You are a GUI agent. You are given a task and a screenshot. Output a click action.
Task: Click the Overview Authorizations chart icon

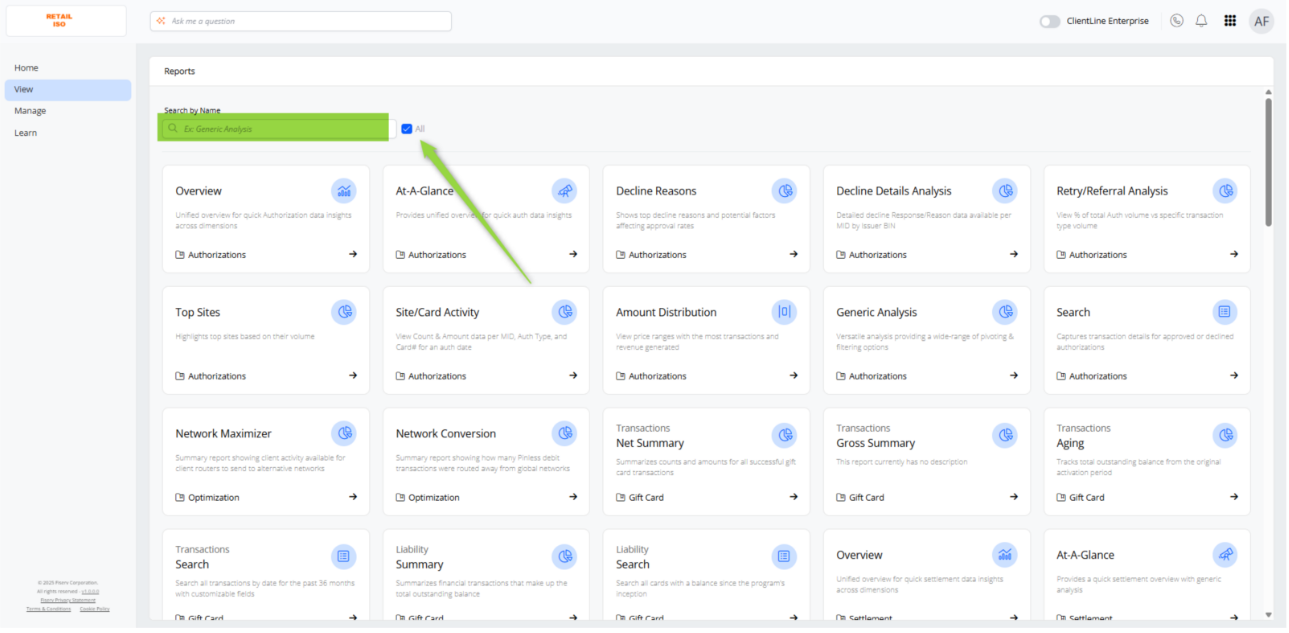[x=344, y=190]
